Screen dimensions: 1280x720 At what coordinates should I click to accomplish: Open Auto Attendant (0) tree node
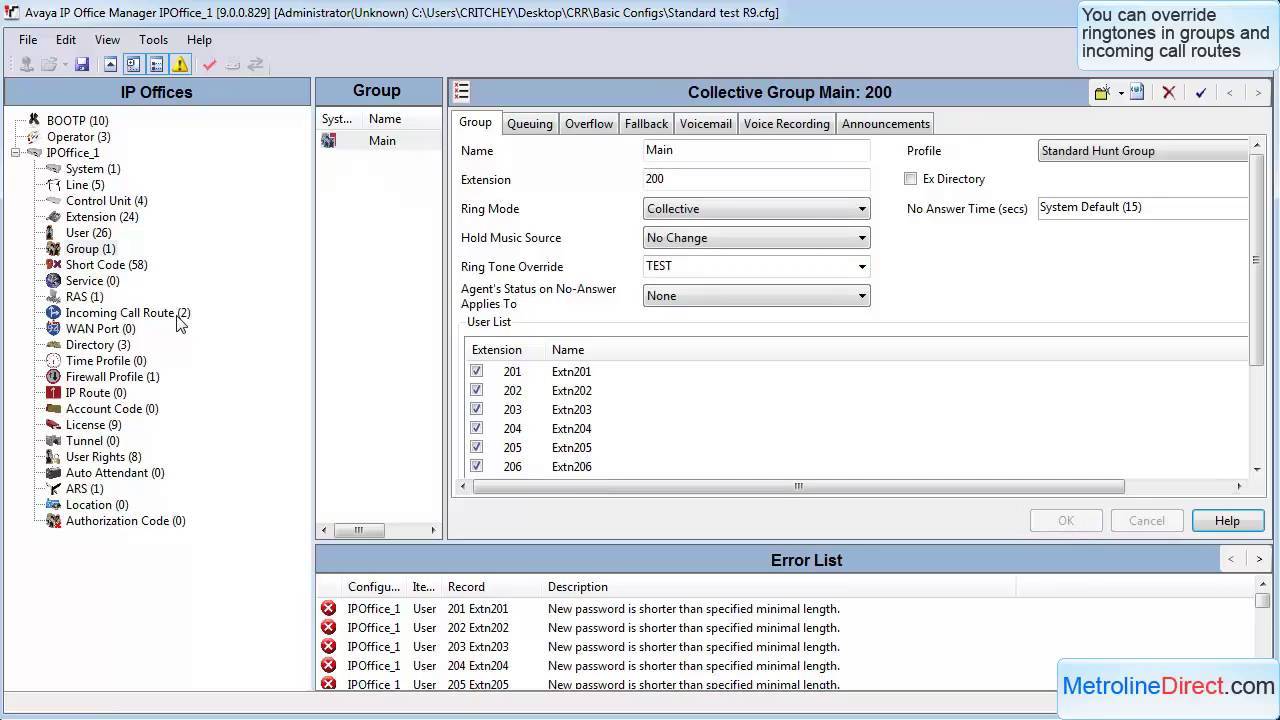(115, 473)
